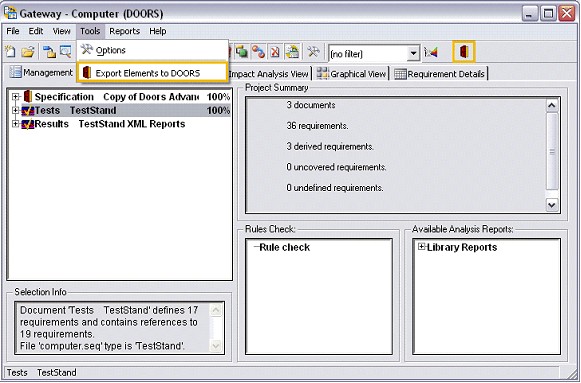
Task: Minimize the Gateway window
Action: click(x=530, y=14)
